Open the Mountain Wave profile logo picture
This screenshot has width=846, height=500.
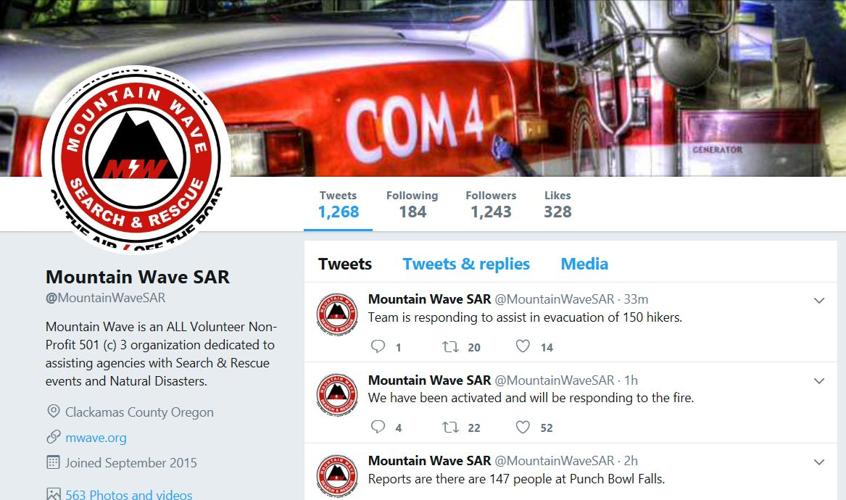[x=136, y=159]
